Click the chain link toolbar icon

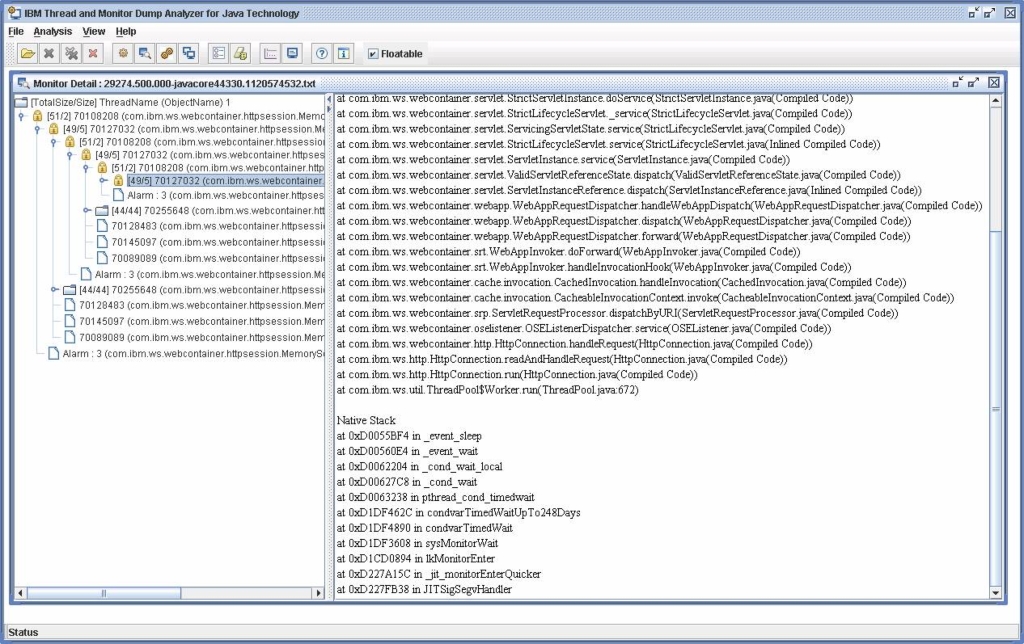167,54
